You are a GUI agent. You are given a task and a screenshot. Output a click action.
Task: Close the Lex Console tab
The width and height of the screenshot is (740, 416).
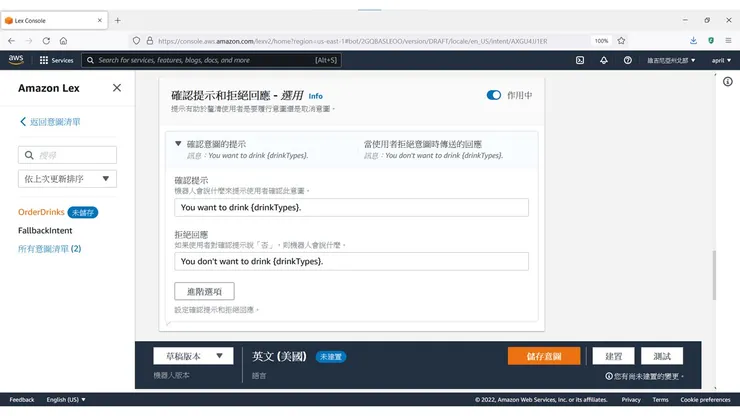pyautogui.click(x=100, y=20)
